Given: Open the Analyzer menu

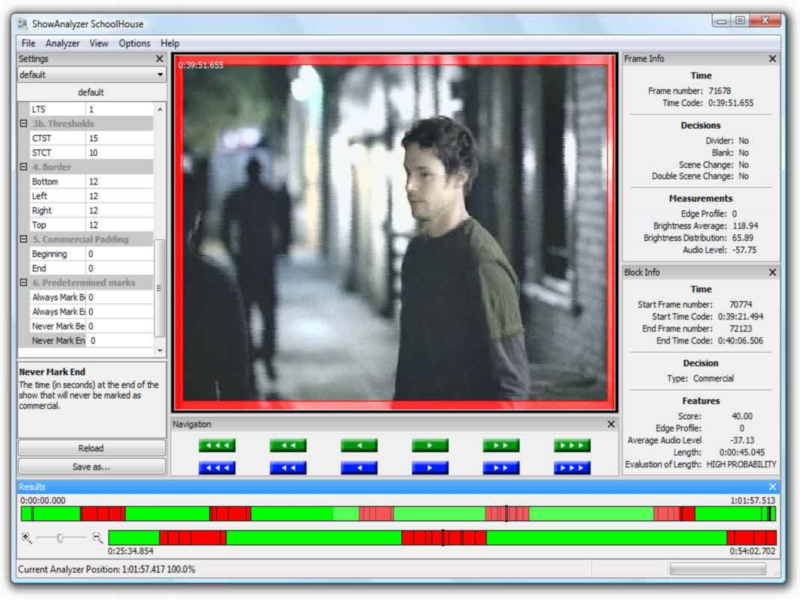Looking at the screenshot, I should click(62, 43).
